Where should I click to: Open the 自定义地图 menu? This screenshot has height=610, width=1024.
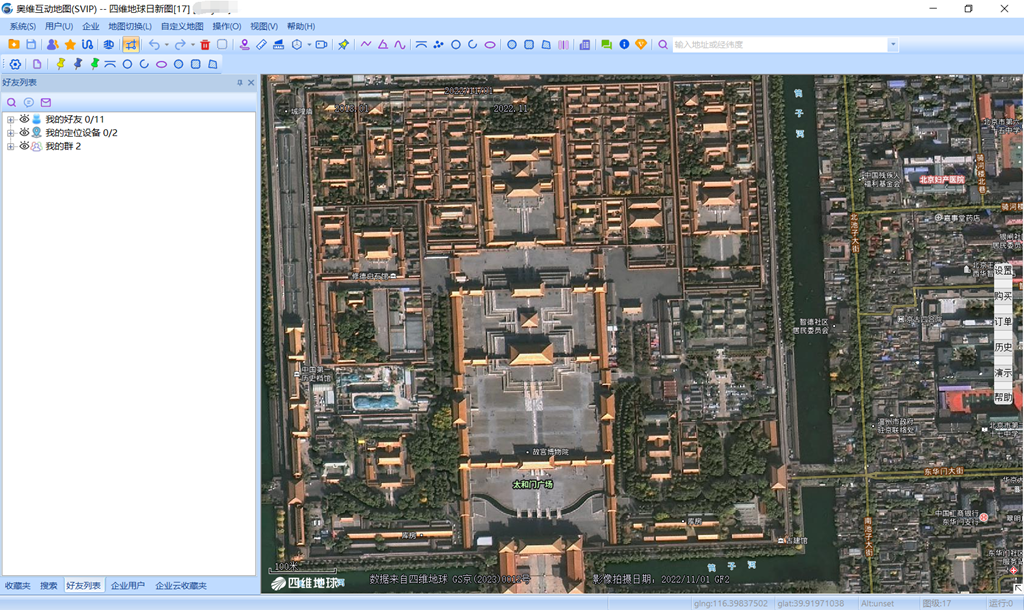coord(182,26)
